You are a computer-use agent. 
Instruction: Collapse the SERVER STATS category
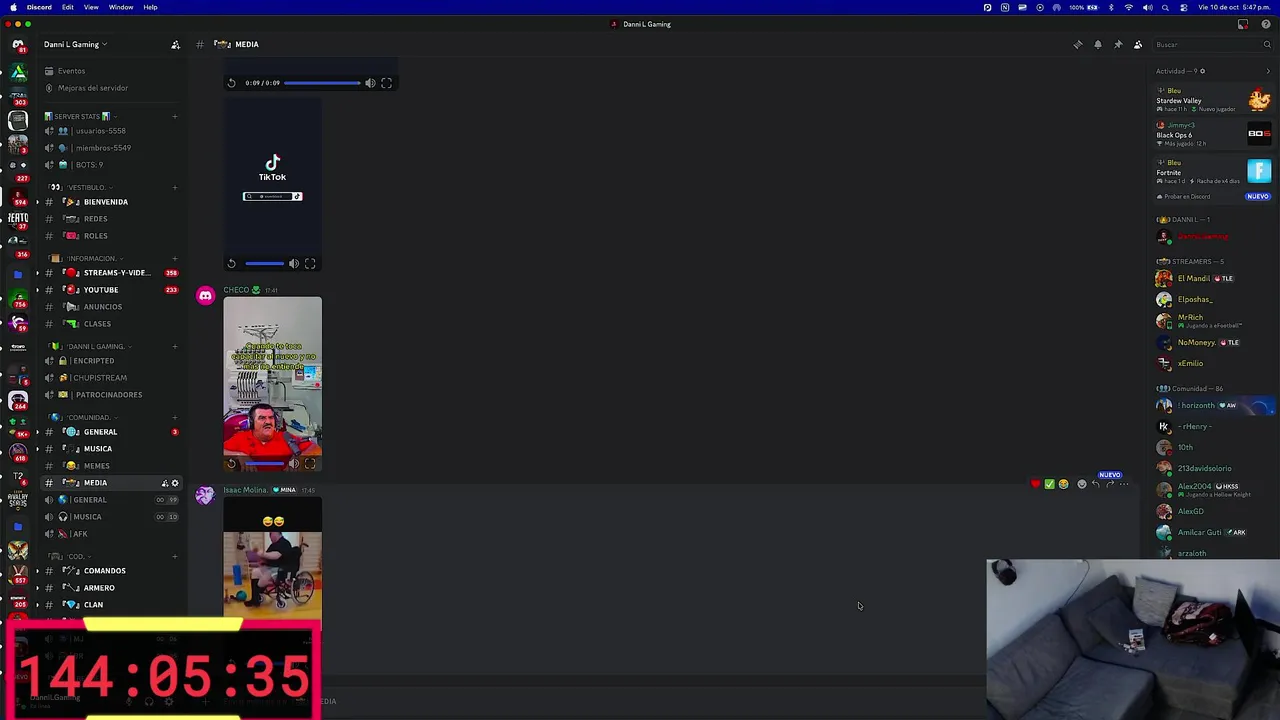80,116
